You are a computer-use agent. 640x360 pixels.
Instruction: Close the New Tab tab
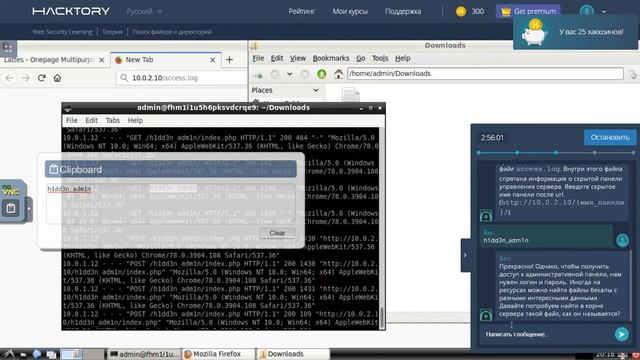213,60
